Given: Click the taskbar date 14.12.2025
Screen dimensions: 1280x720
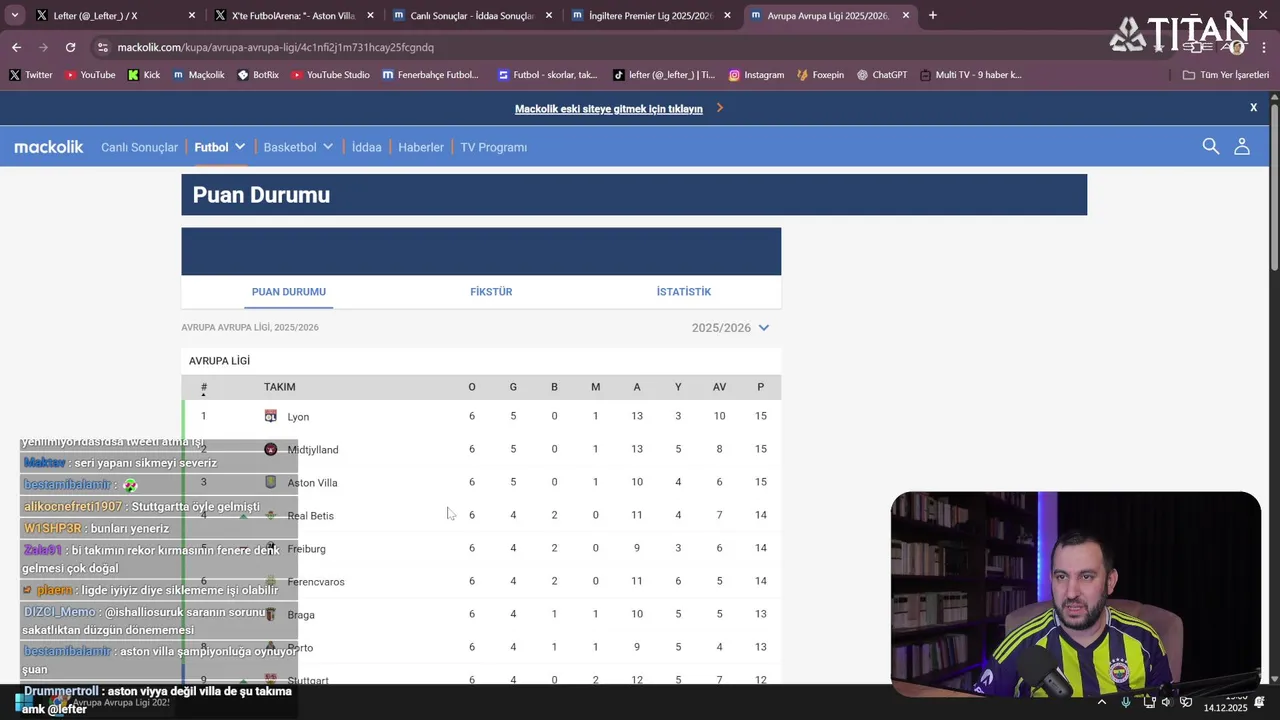Looking at the screenshot, I should [x=1225, y=708].
